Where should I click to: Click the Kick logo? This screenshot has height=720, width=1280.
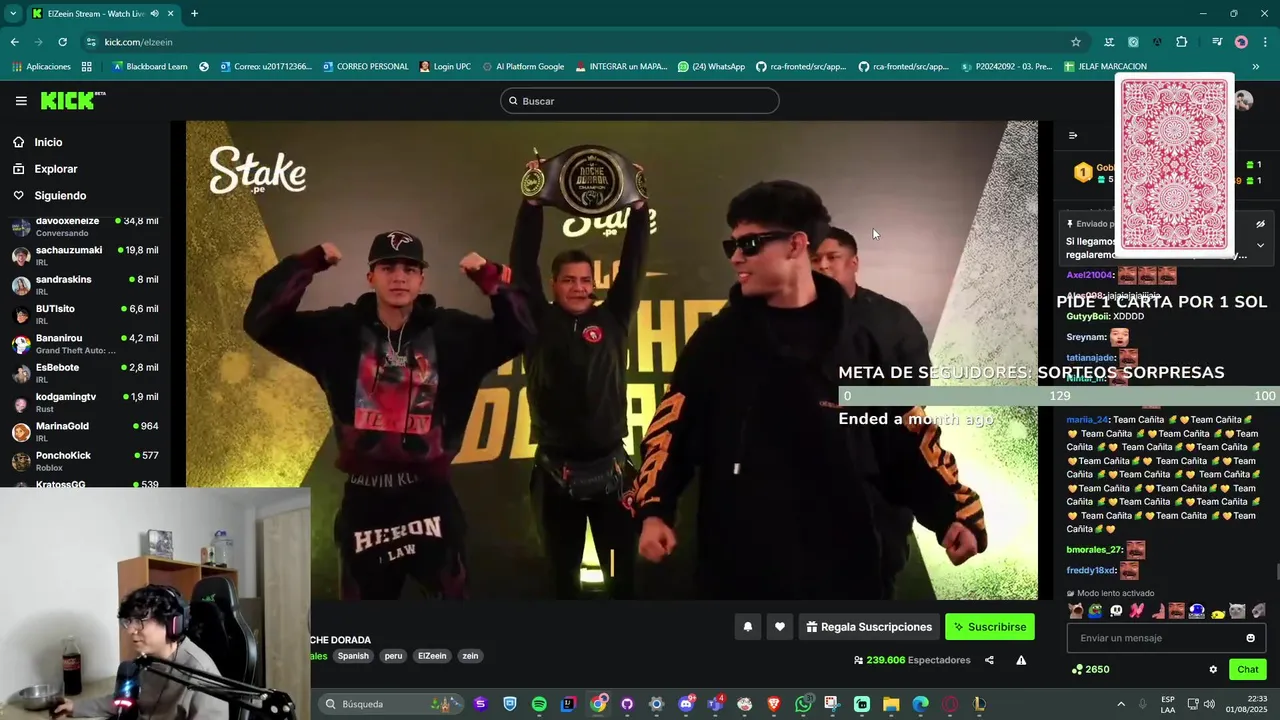tap(72, 101)
